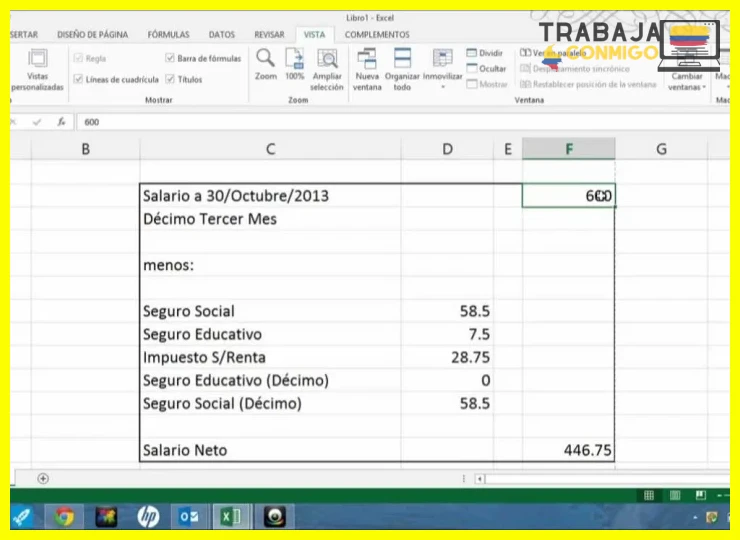Viewport: 740px width, 540px height.
Task: Click Dividir window option
Action: pos(485,53)
